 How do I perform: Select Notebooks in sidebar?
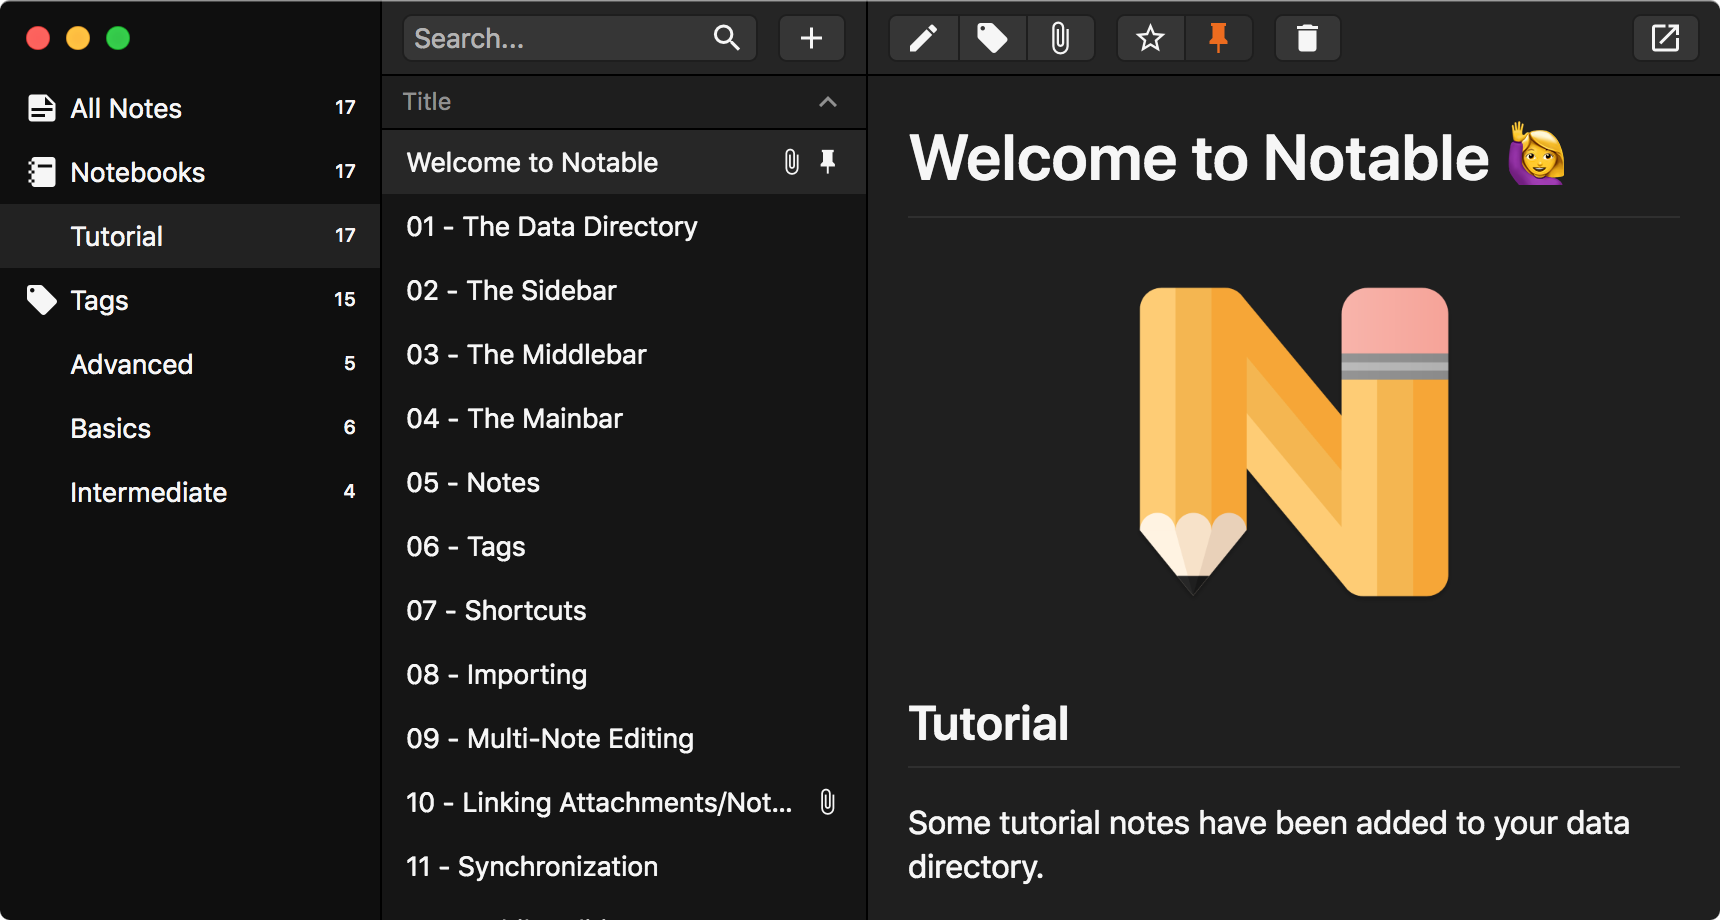(190, 172)
